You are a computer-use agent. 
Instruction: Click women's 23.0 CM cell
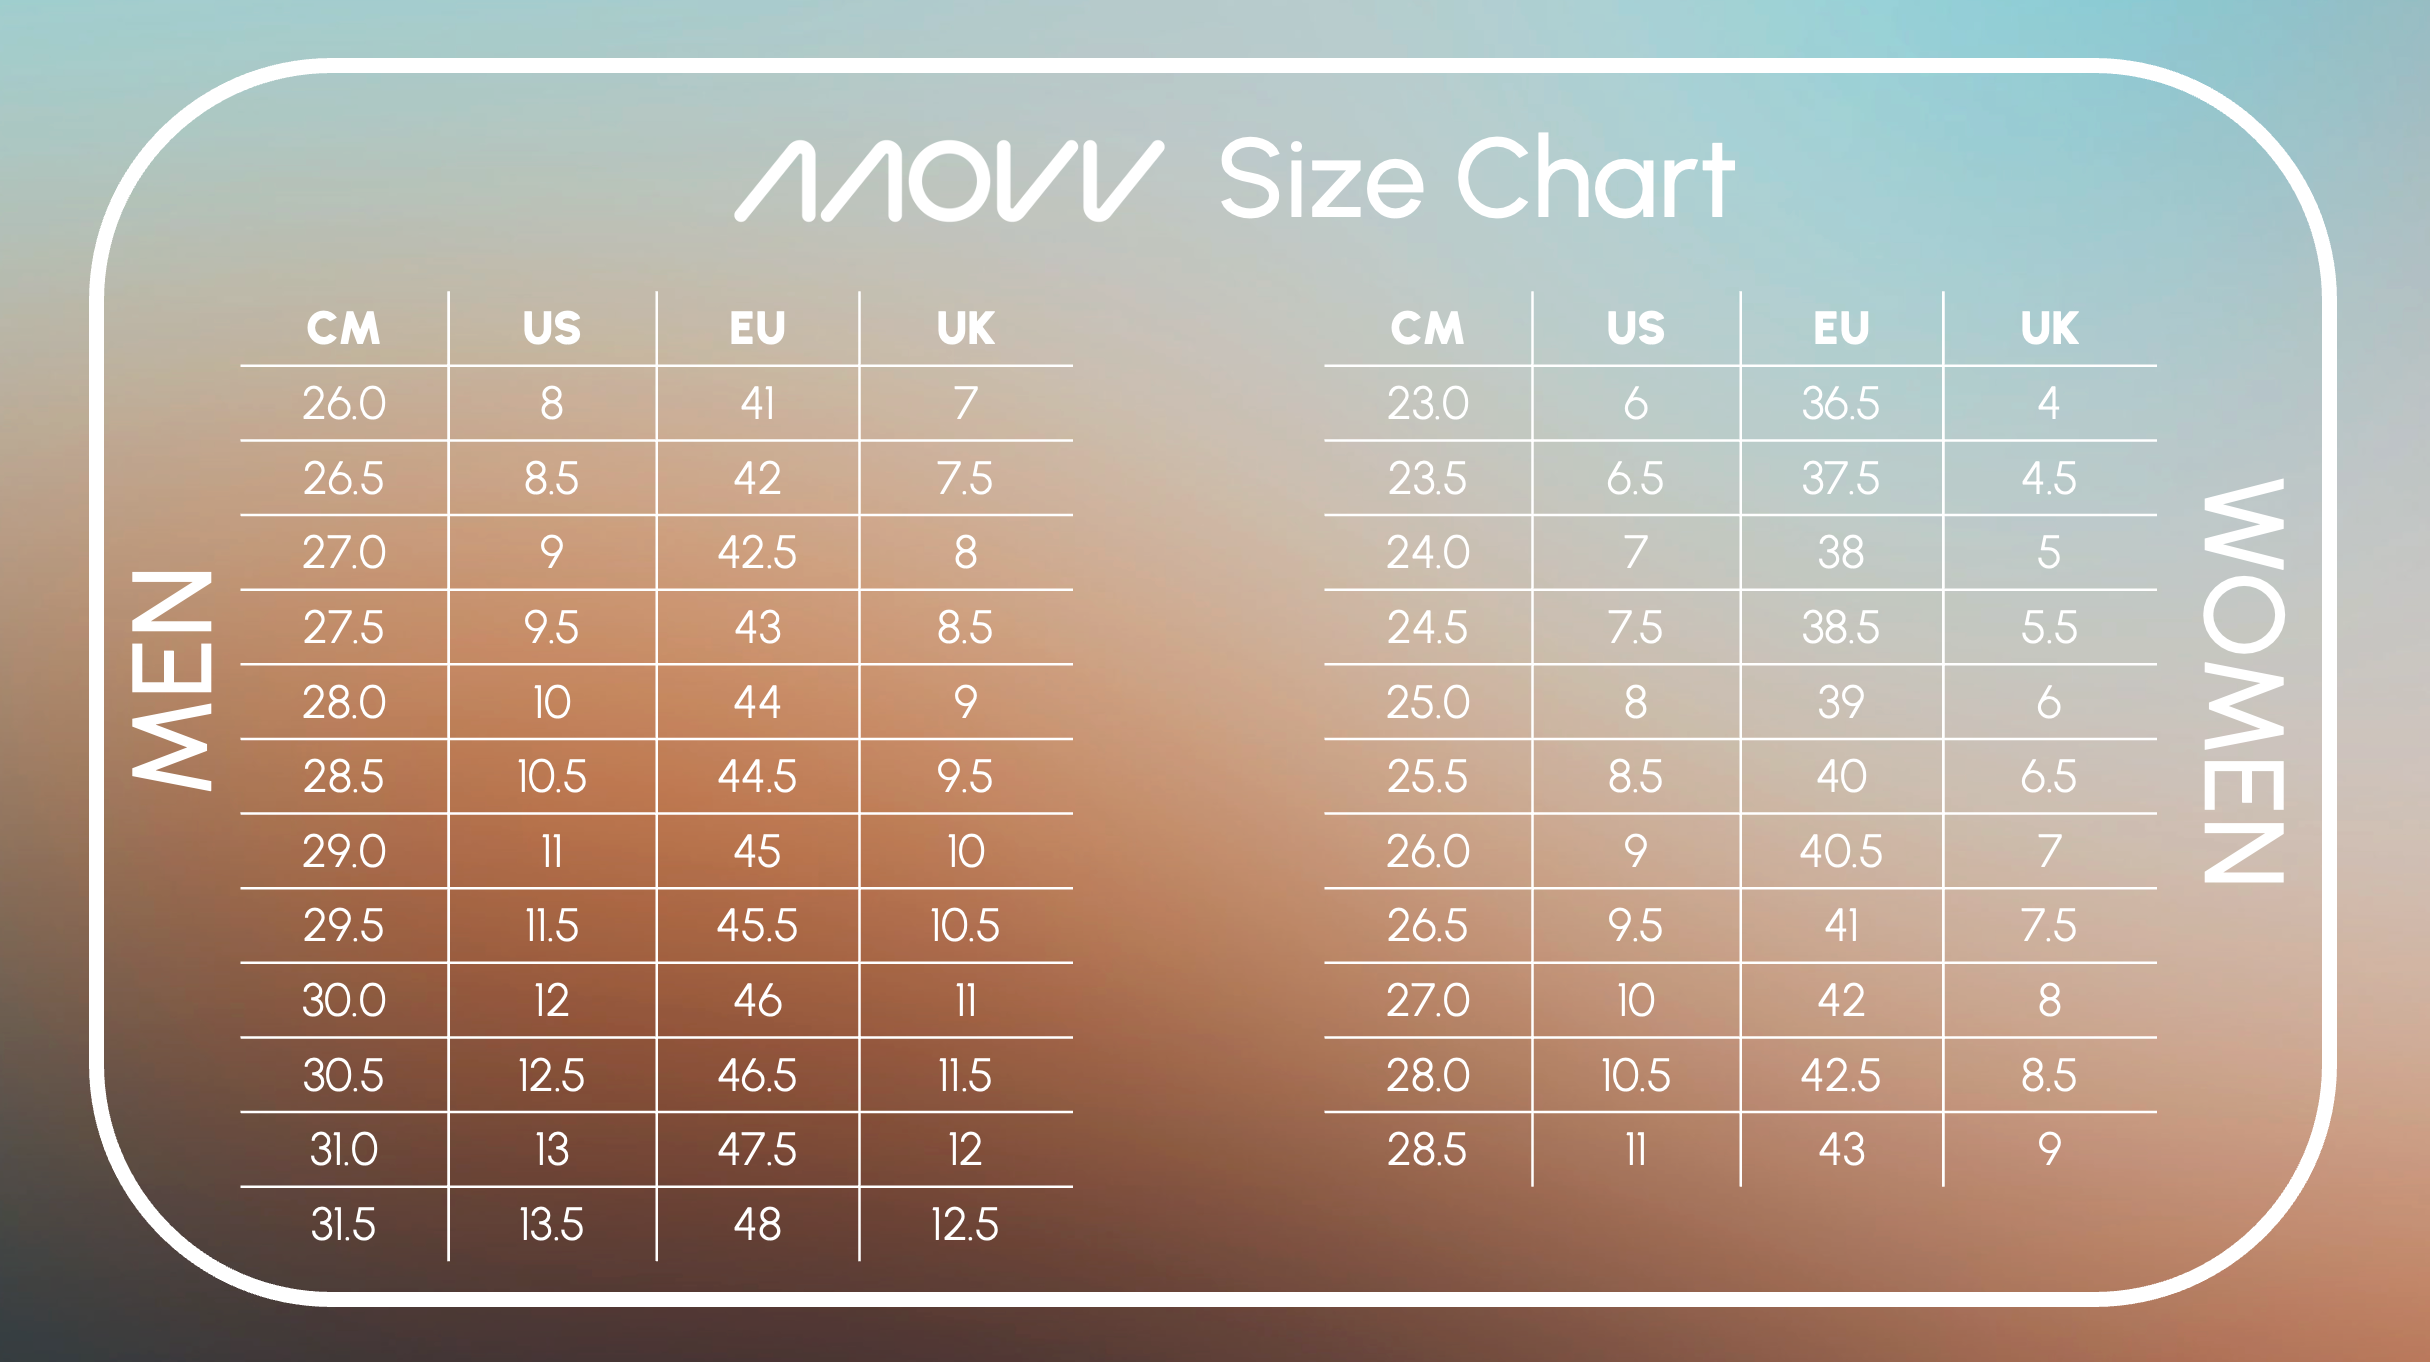point(1427,404)
